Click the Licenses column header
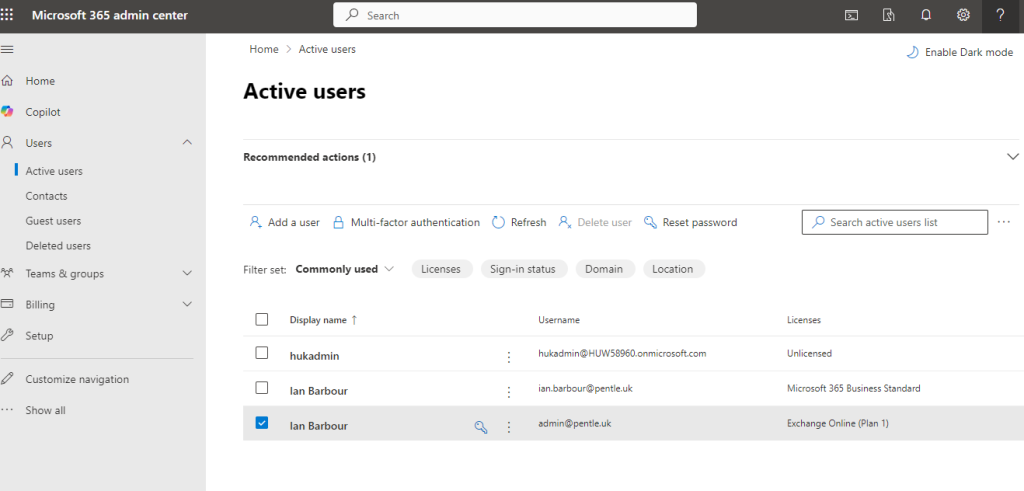The width and height of the screenshot is (1024, 491). [x=804, y=320]
